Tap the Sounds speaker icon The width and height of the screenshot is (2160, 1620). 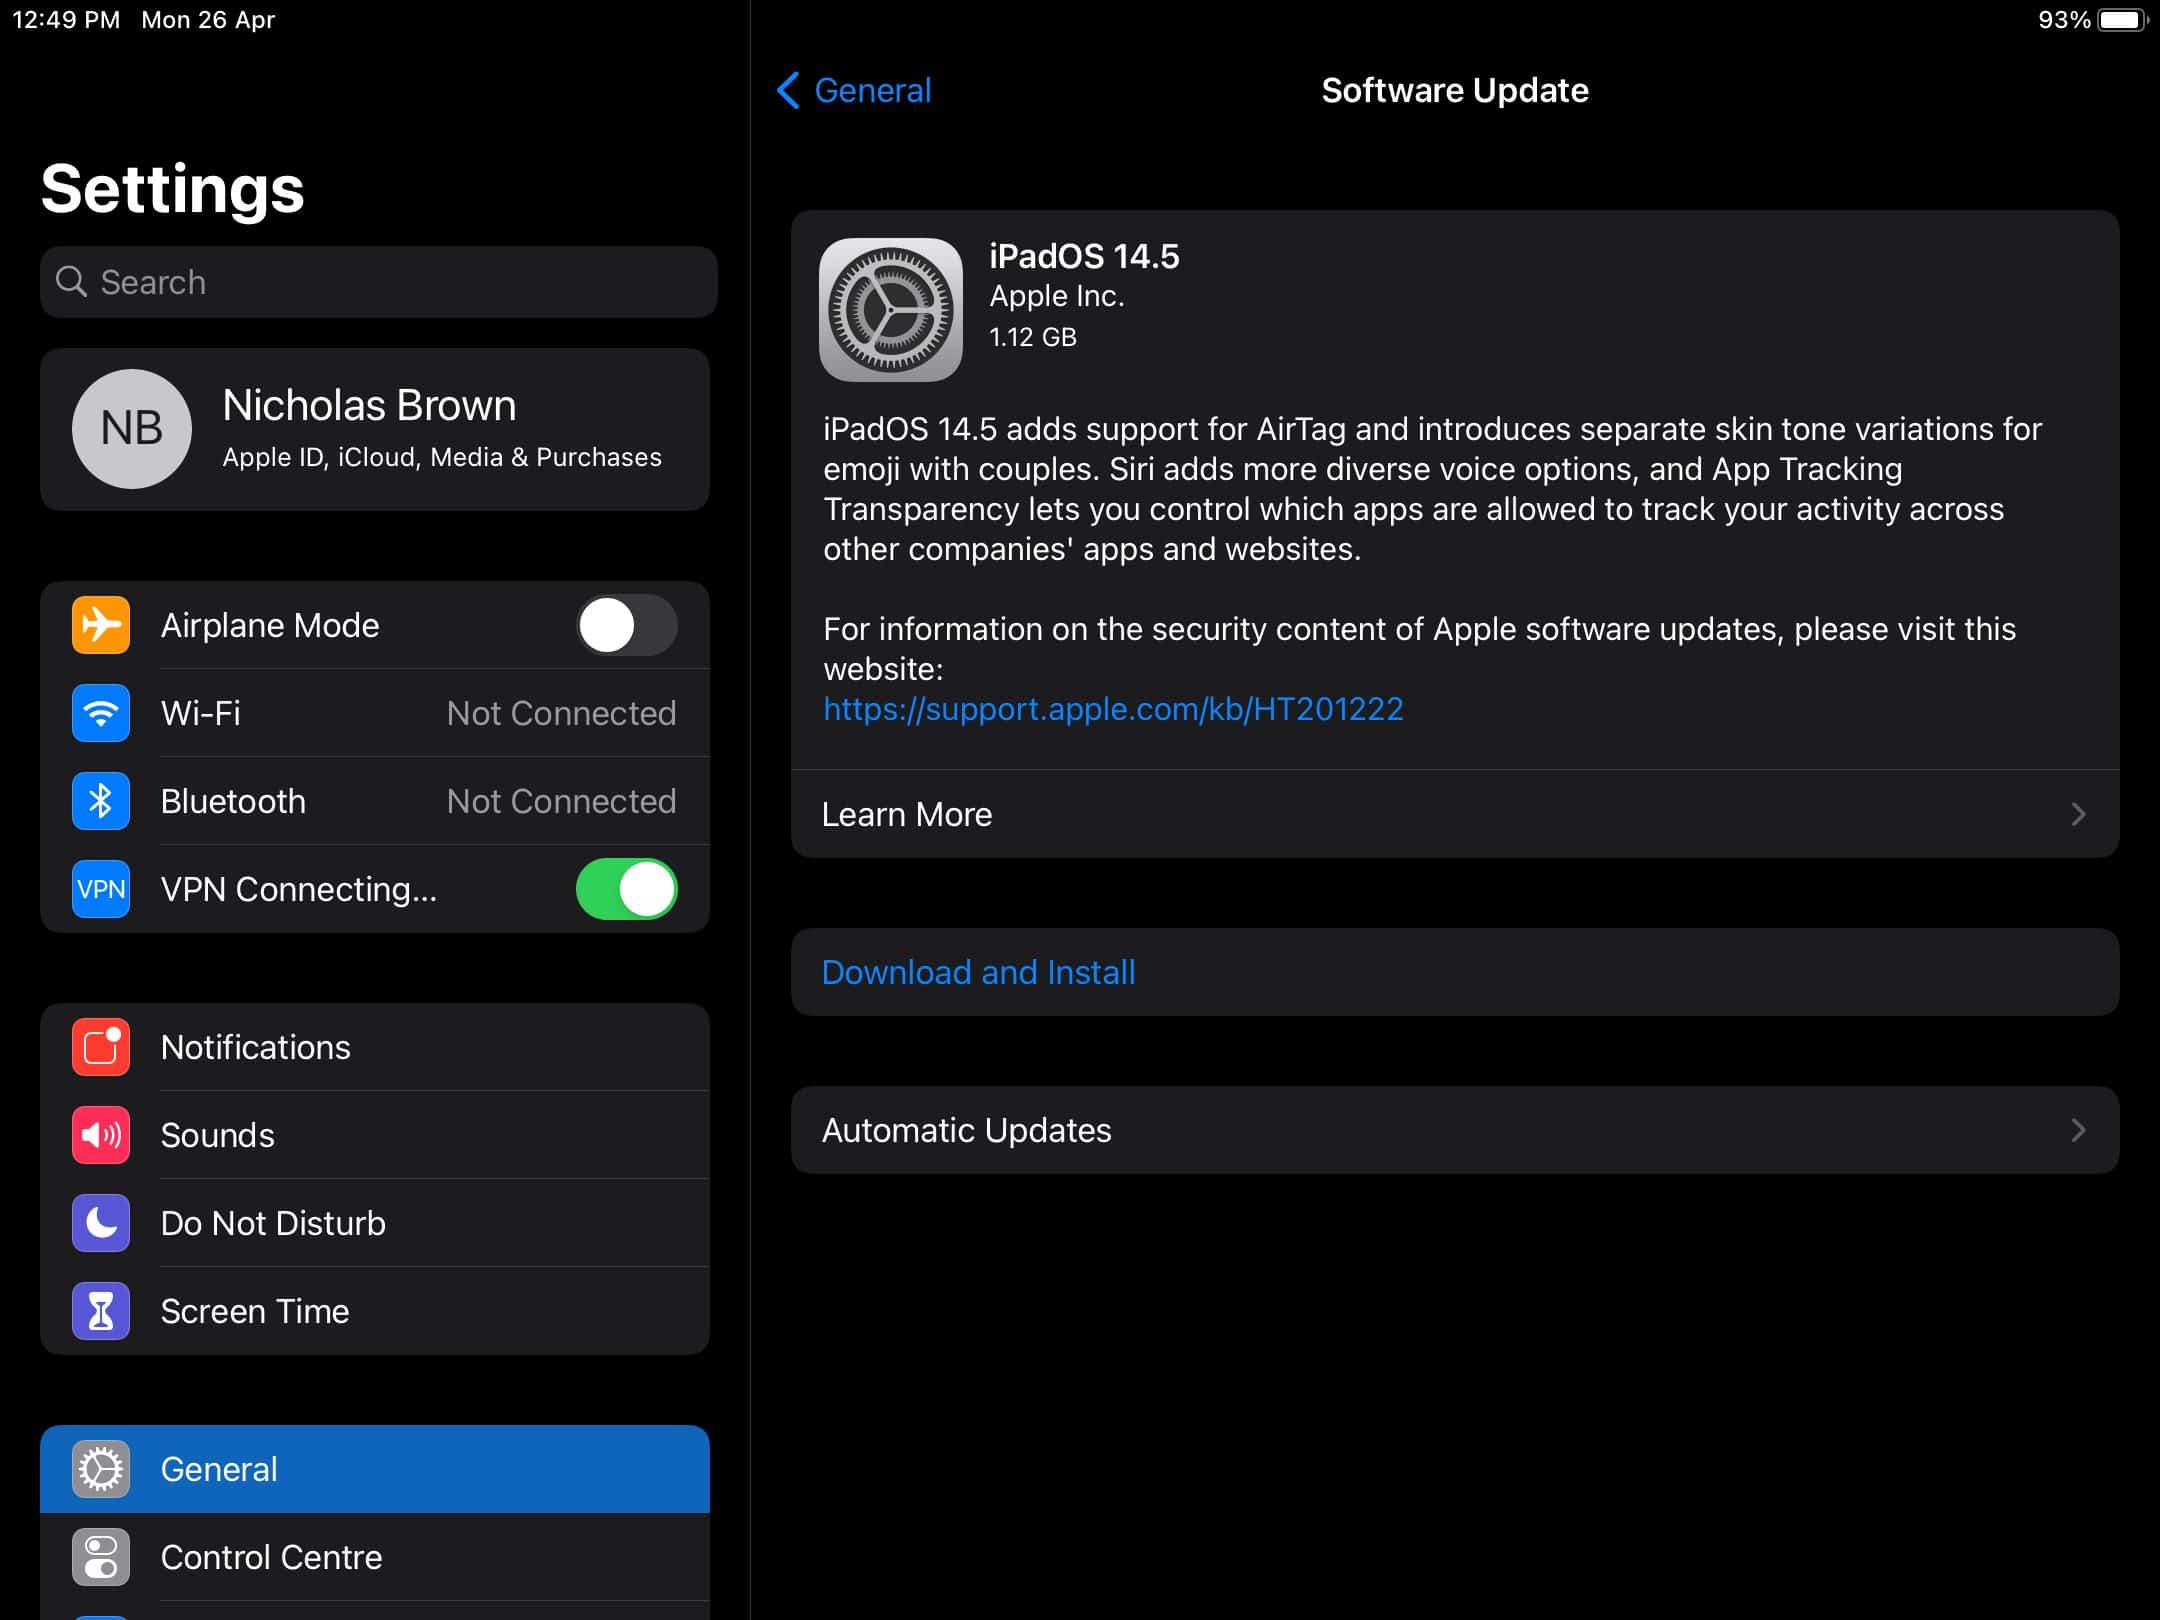(101, 1135)
